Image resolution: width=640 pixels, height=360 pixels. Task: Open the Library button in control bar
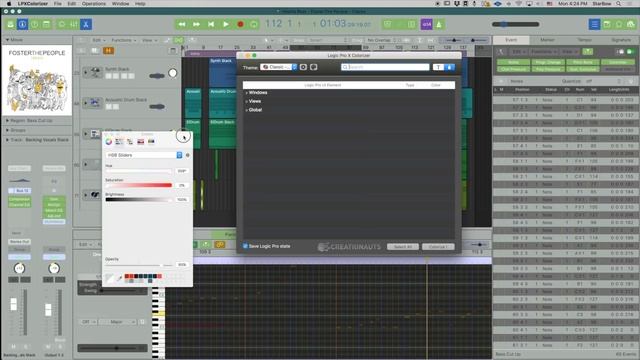click(x=10, y=24)
